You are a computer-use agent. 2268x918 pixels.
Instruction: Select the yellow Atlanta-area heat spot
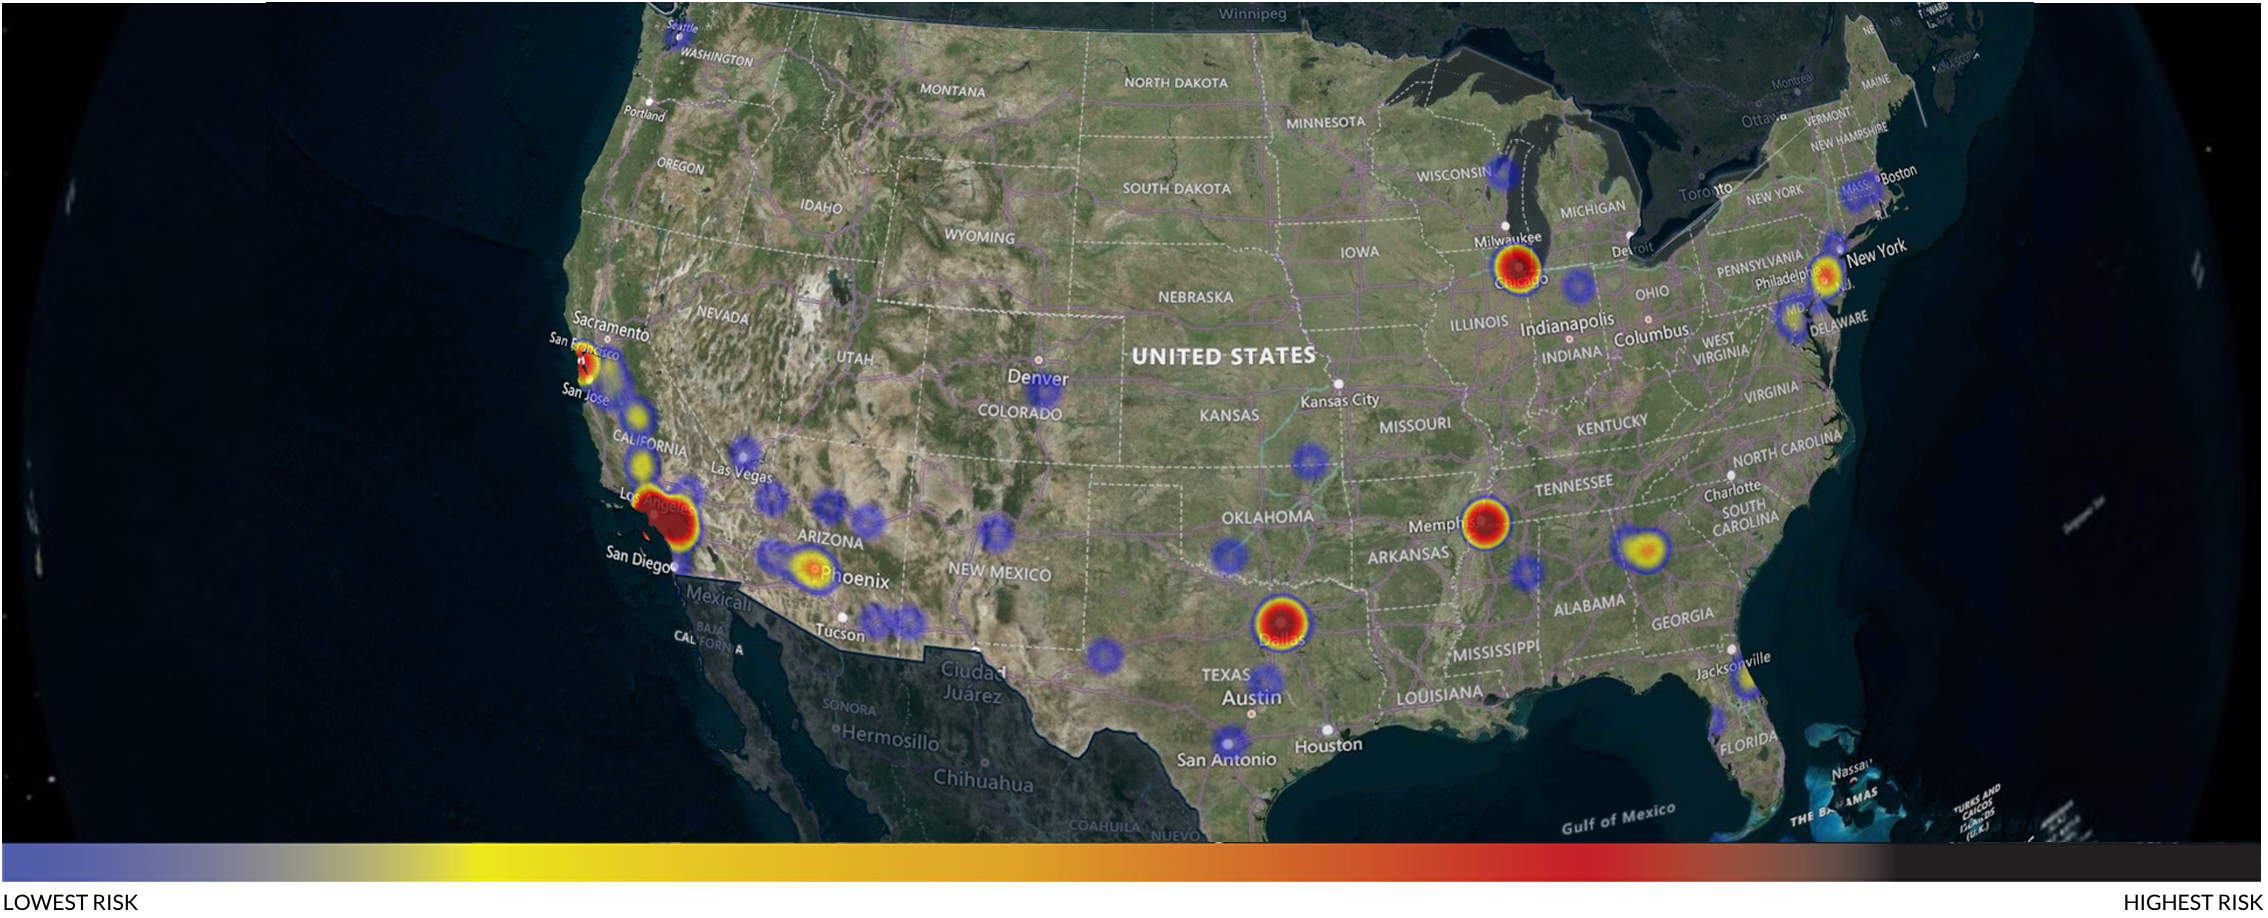tap(1645, 548)
